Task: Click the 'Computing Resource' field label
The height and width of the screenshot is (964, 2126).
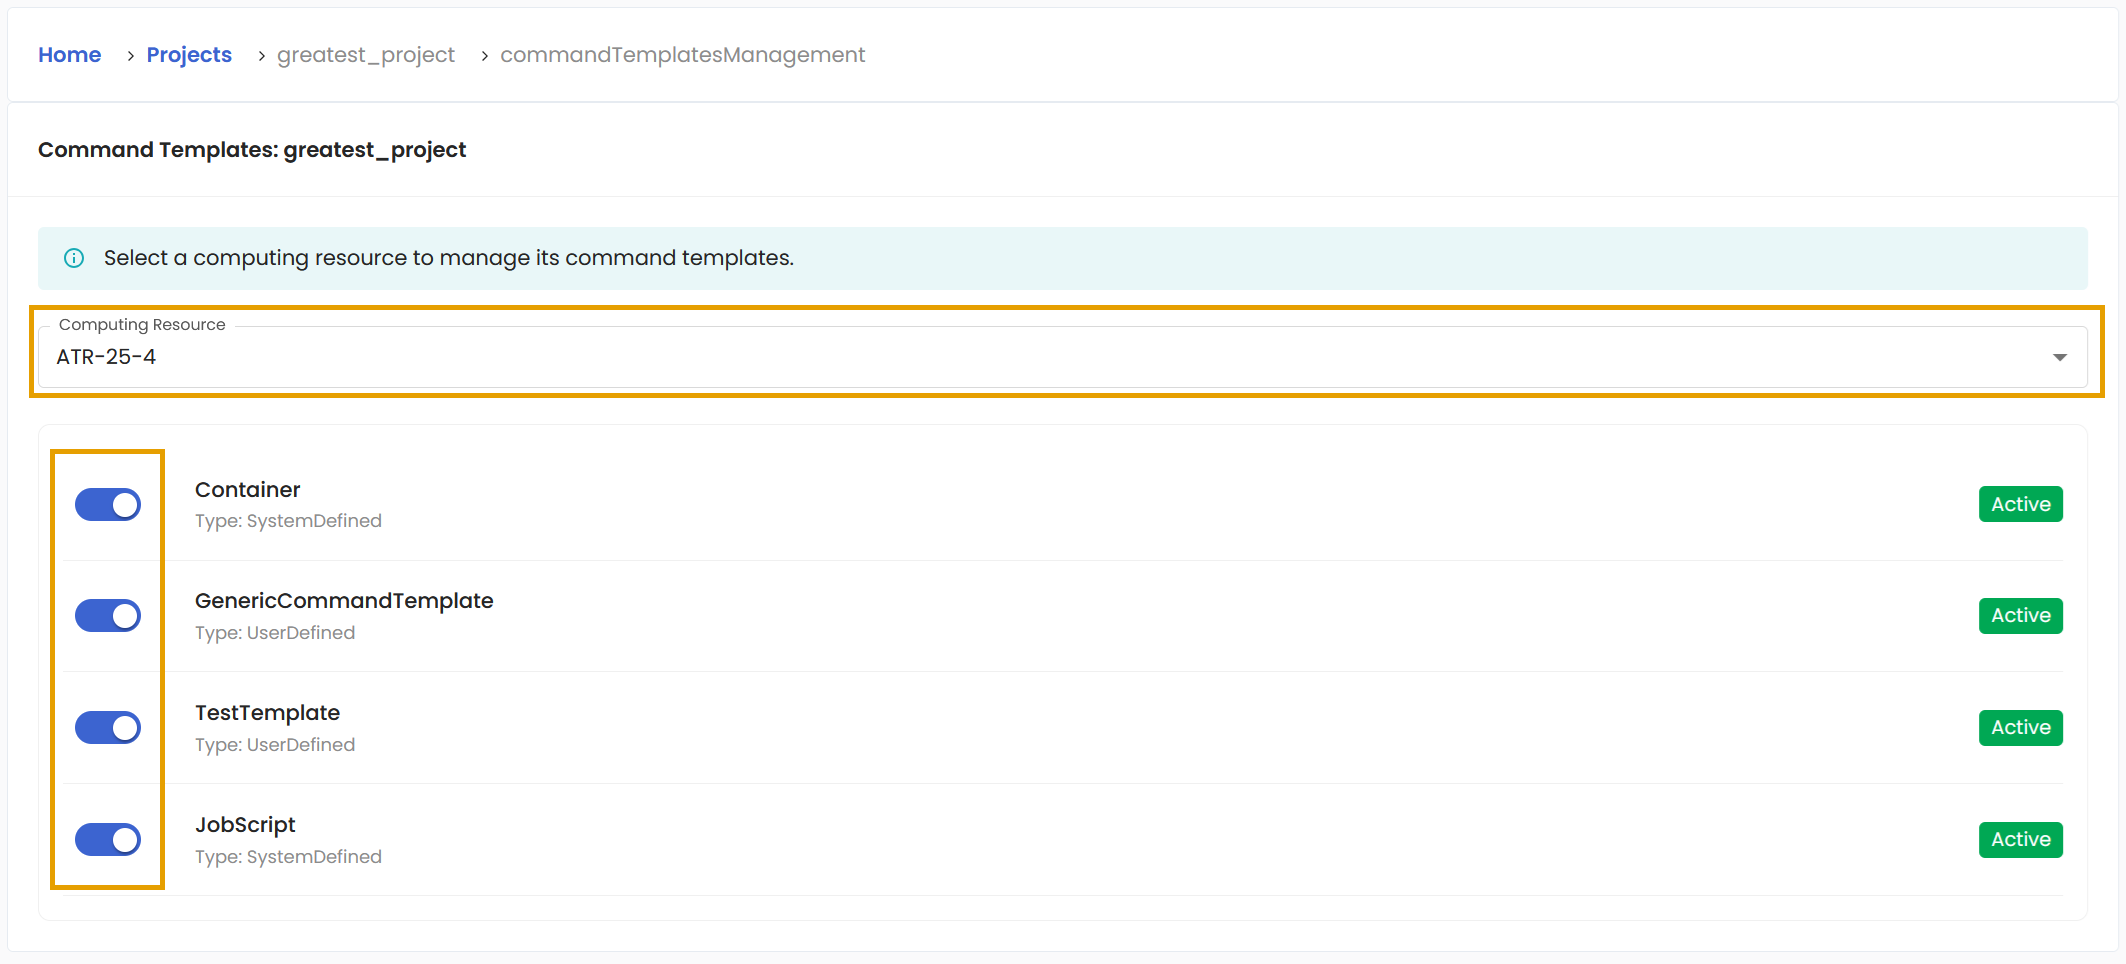Action: [x=142, y=325]
